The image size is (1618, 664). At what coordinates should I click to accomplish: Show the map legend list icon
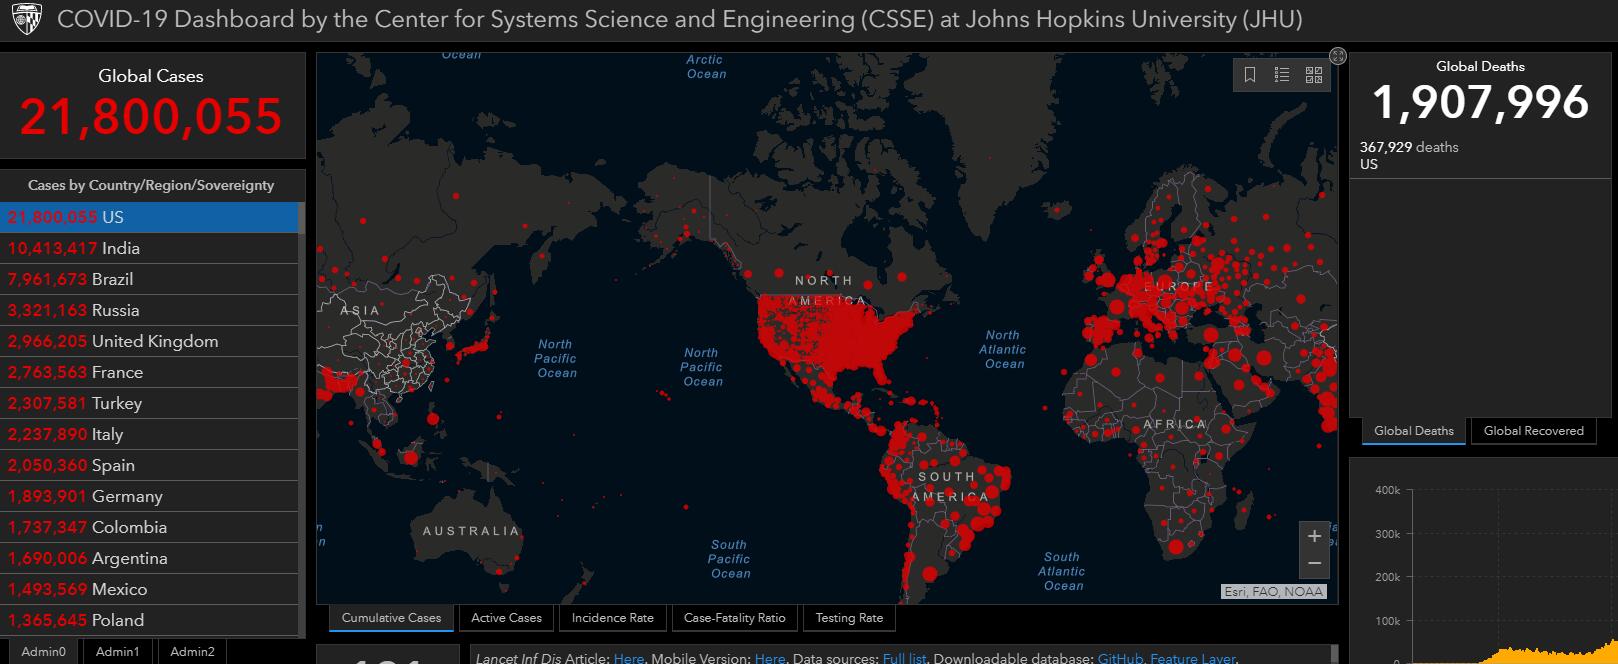[x=1282, y=75]
